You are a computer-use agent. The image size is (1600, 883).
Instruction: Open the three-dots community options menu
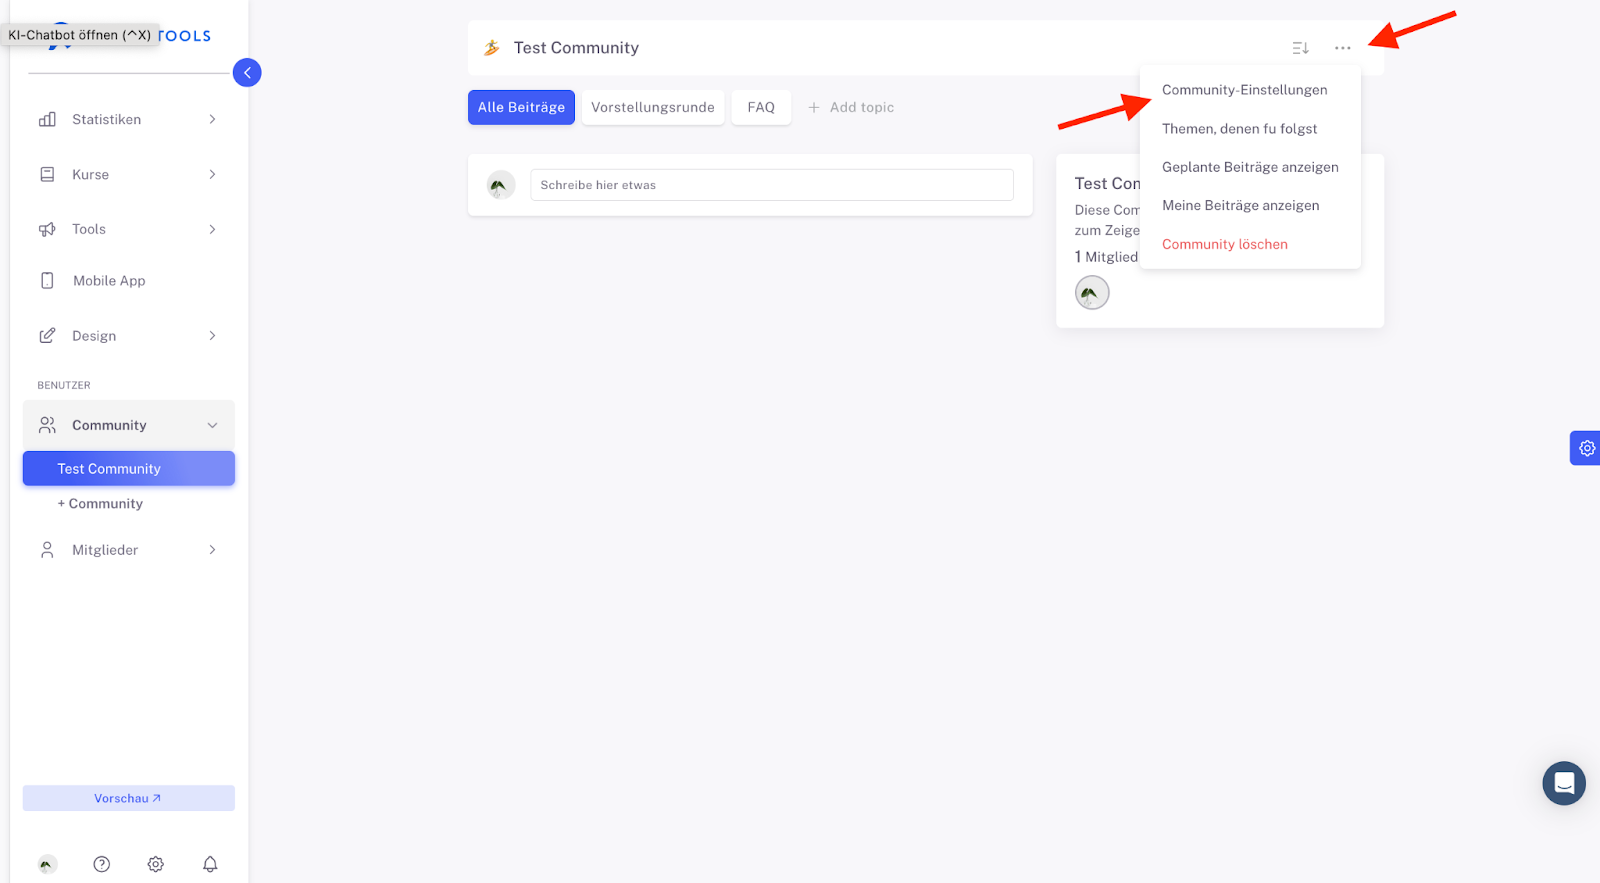tap(1342, 48)
